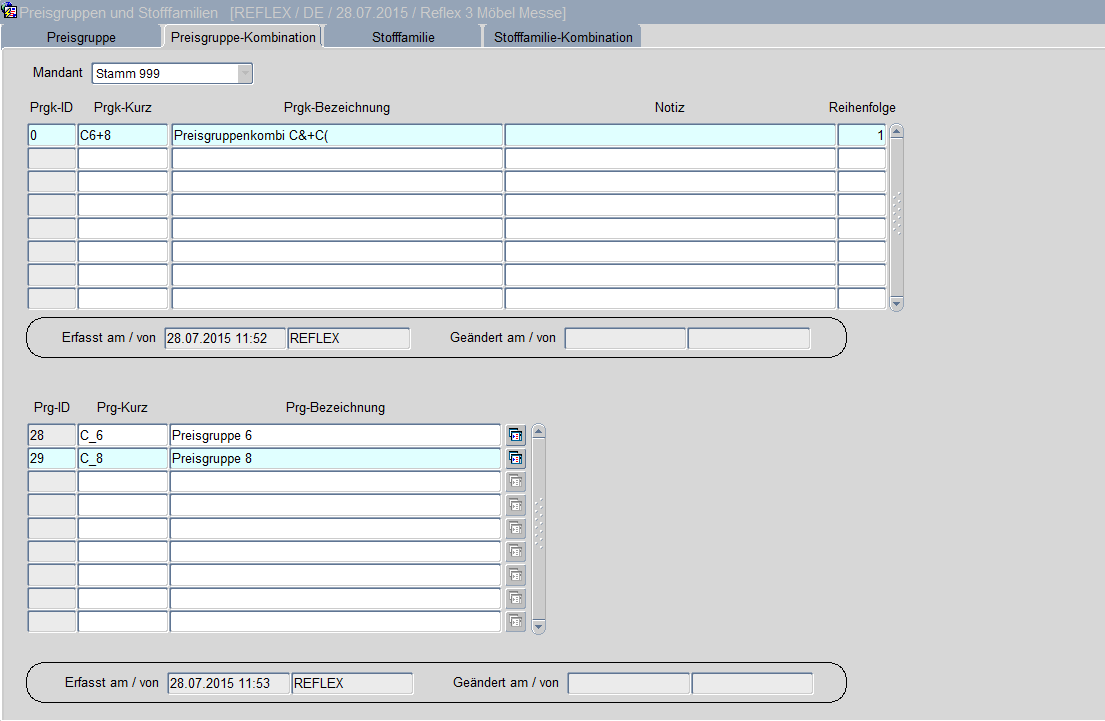Open the Stofffamilie-Kombination tab
Viewport: 1105px width, 721px height.
point(563,37)
